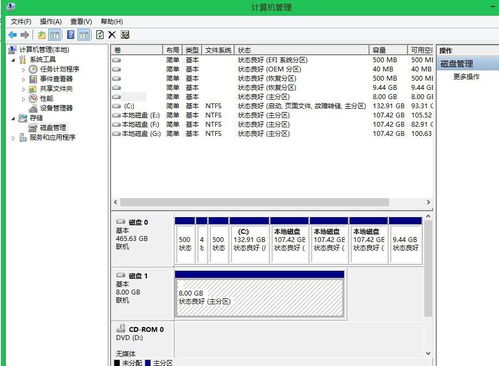Image resolution: width=499 pixels, height=366 pixels.
Task: Click the Up one level folder icon
Action: (42, 35)
